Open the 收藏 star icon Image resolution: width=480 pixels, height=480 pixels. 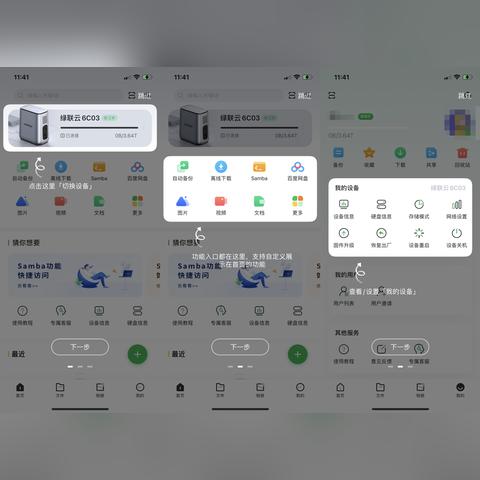(369, 153)
